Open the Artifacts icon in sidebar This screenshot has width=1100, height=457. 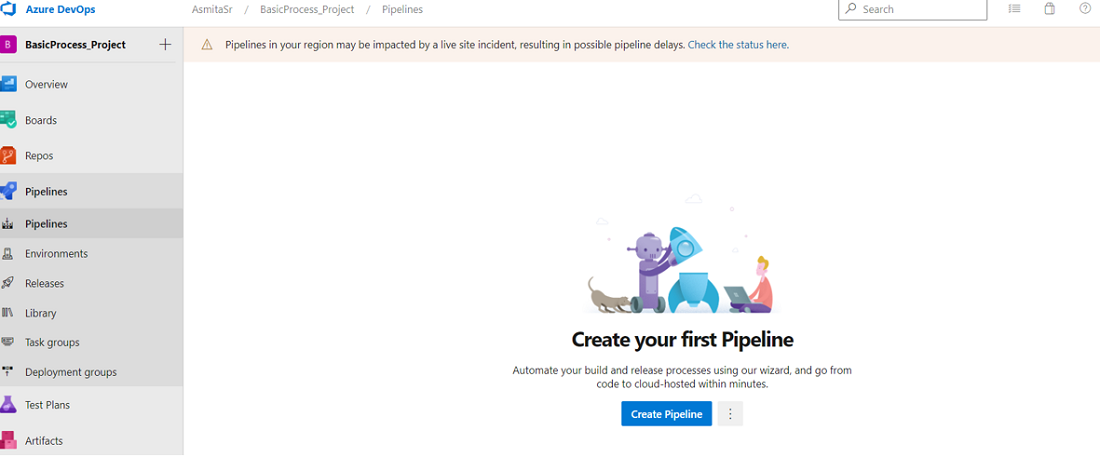[x=9, y=440]
